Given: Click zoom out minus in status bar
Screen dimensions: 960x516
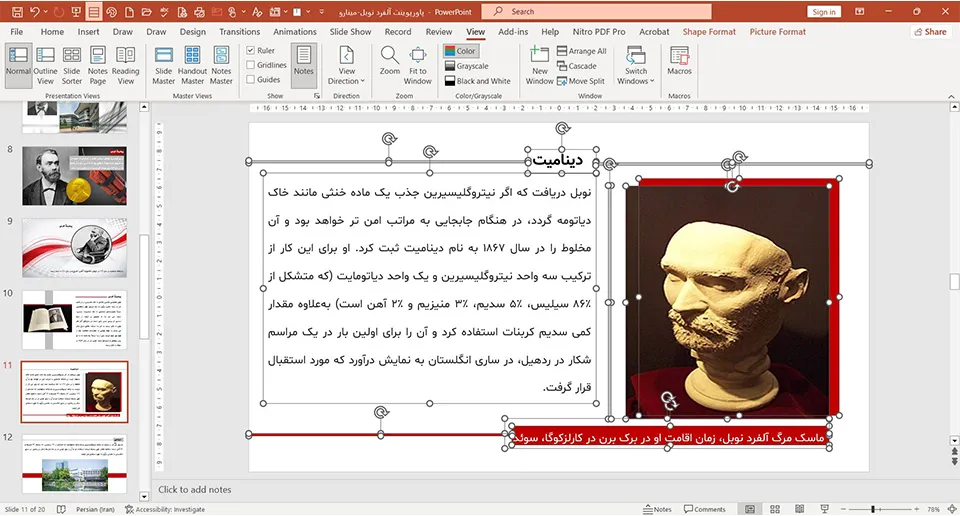Looking at the screenshot, I should click(843, 509).
